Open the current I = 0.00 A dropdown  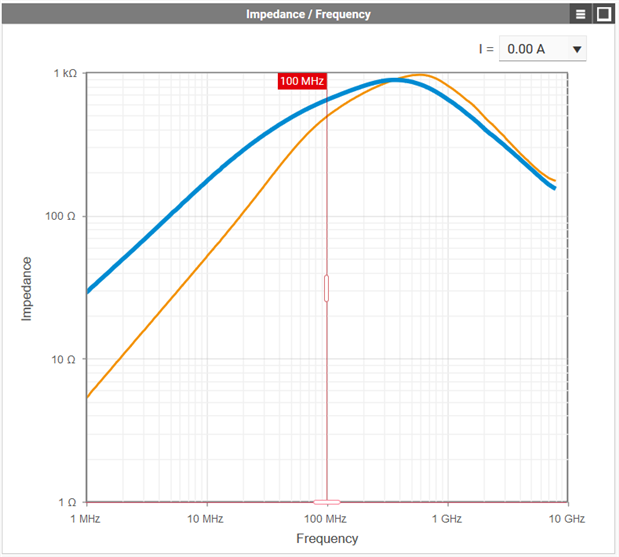tap(542, 49)
